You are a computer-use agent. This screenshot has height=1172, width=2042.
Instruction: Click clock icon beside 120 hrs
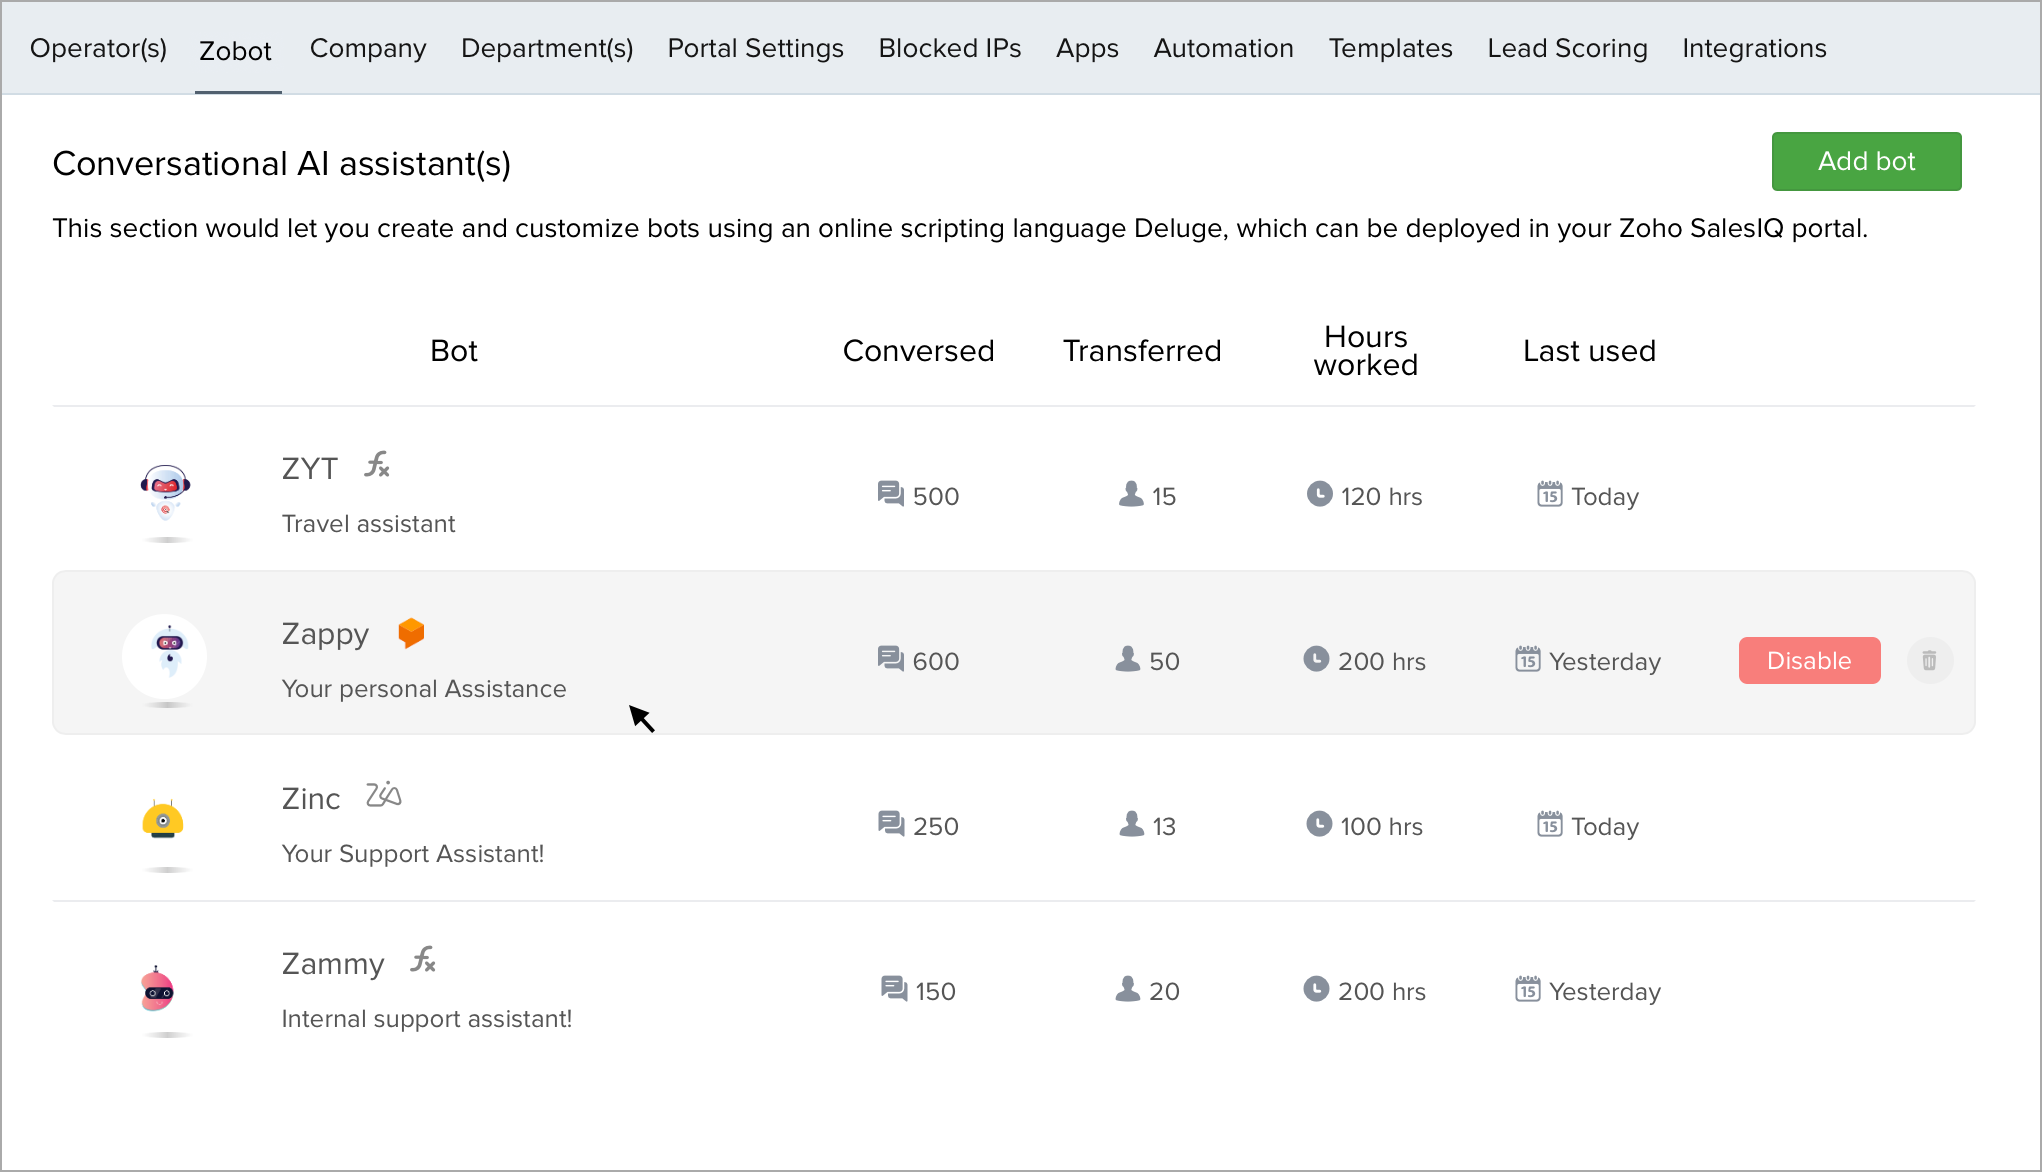pos(1319,494)
